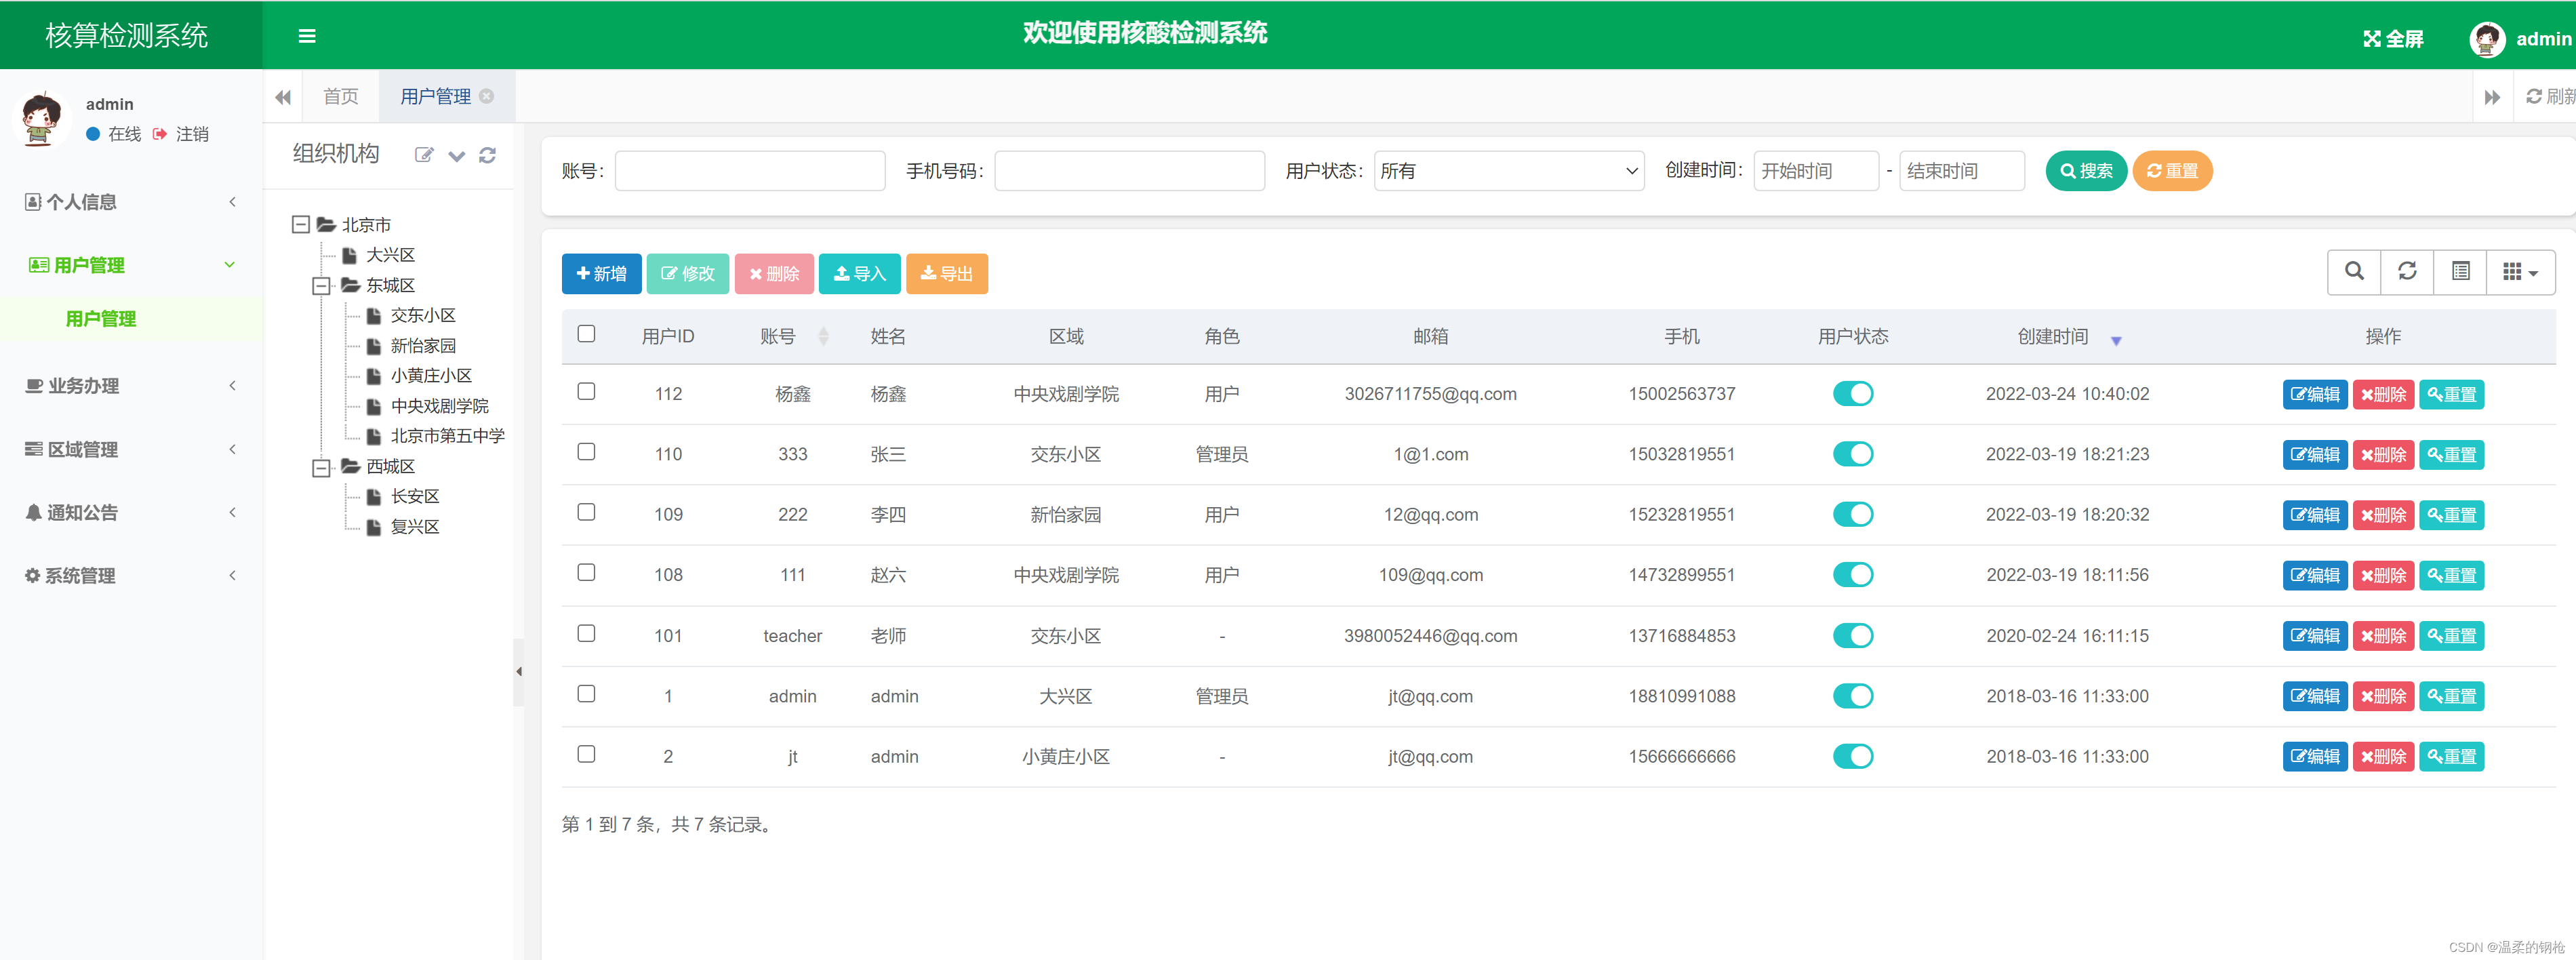This screenshot has height=960, width=2576.
Task: Collapse the 北京市 tree node
Action: [300, 224]
